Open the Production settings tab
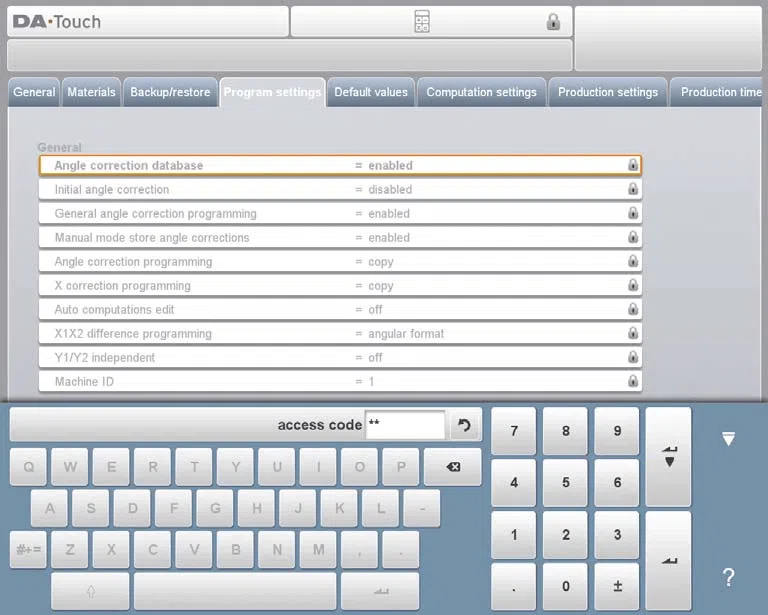This screenshot has height=615, width=768. pos(608,92)
